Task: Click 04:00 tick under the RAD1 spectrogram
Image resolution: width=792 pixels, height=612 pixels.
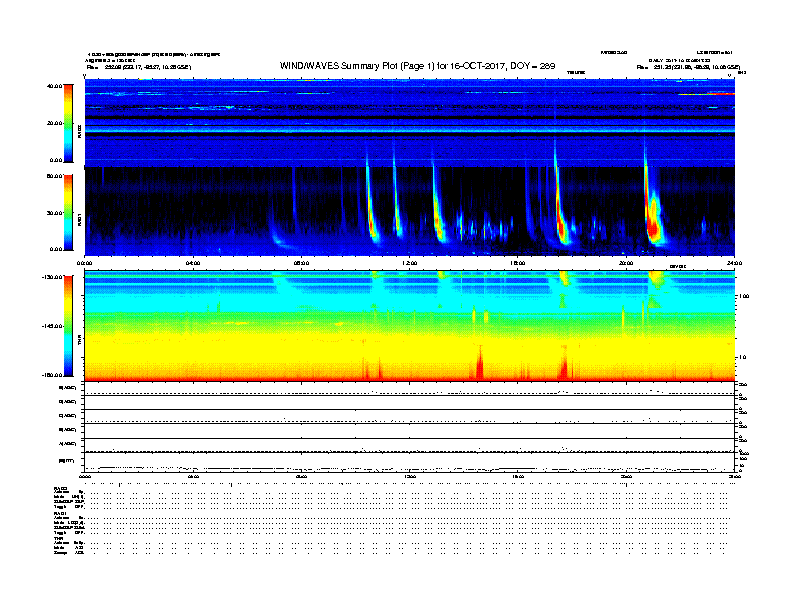Action: 193,263
